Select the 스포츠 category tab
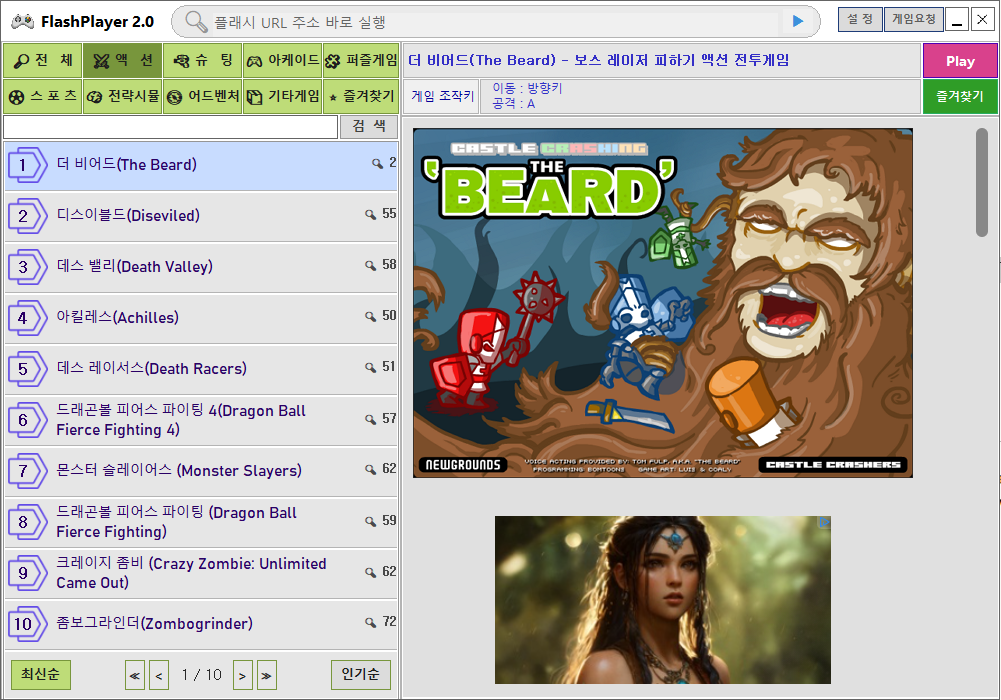Viewport: 1001px width, 700px height. click(x=43, y=96)
